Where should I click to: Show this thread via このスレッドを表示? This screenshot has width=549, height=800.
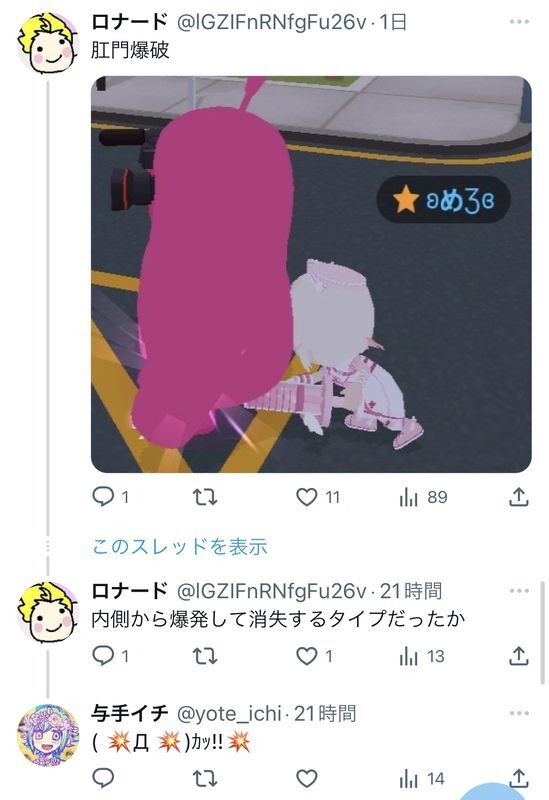[180, 546]
